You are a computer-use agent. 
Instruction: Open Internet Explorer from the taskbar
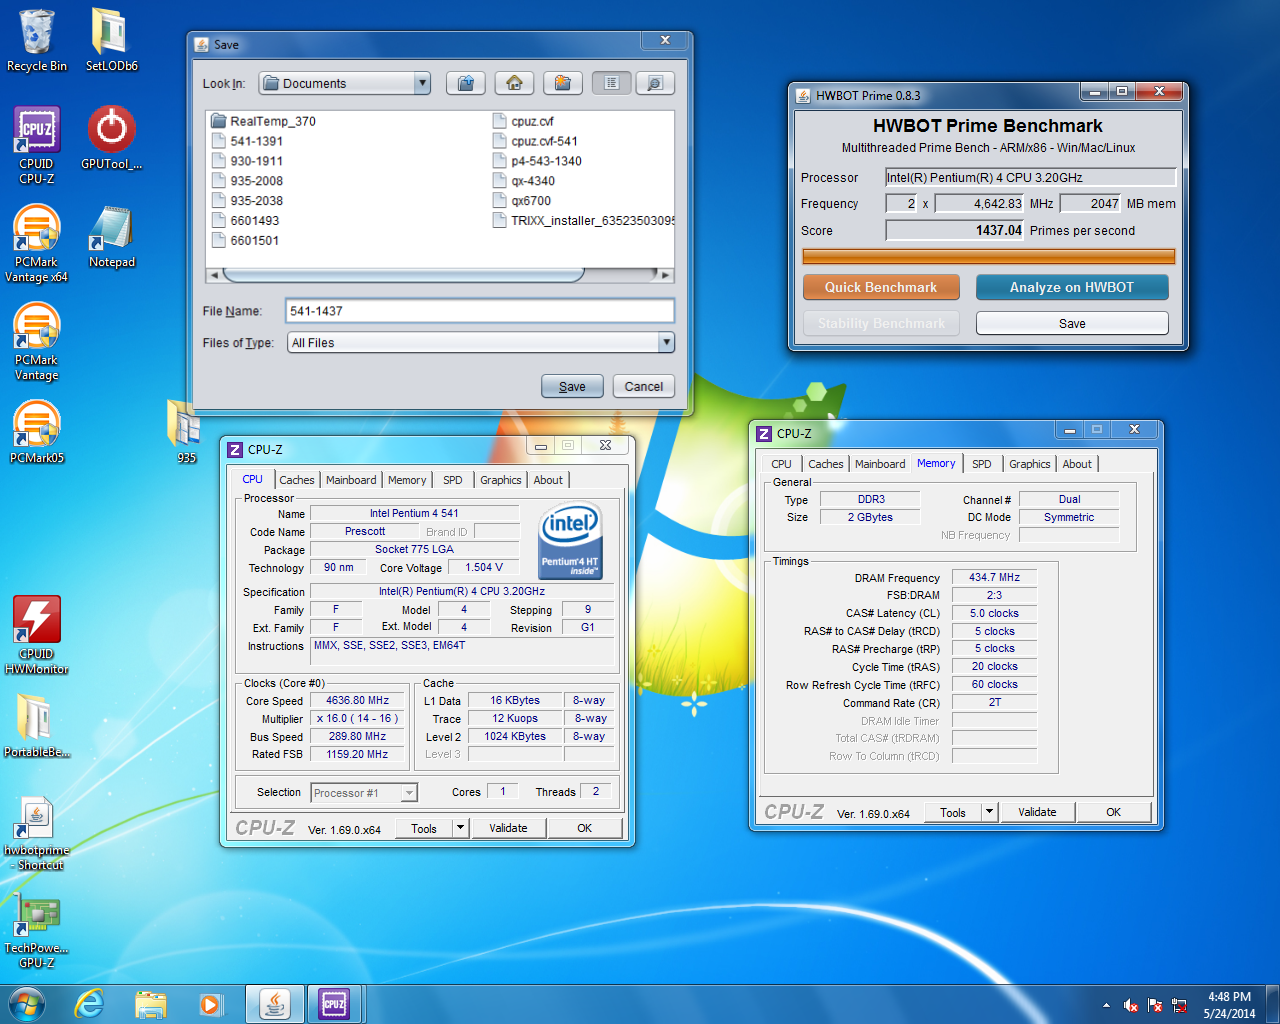[90, 1004]
